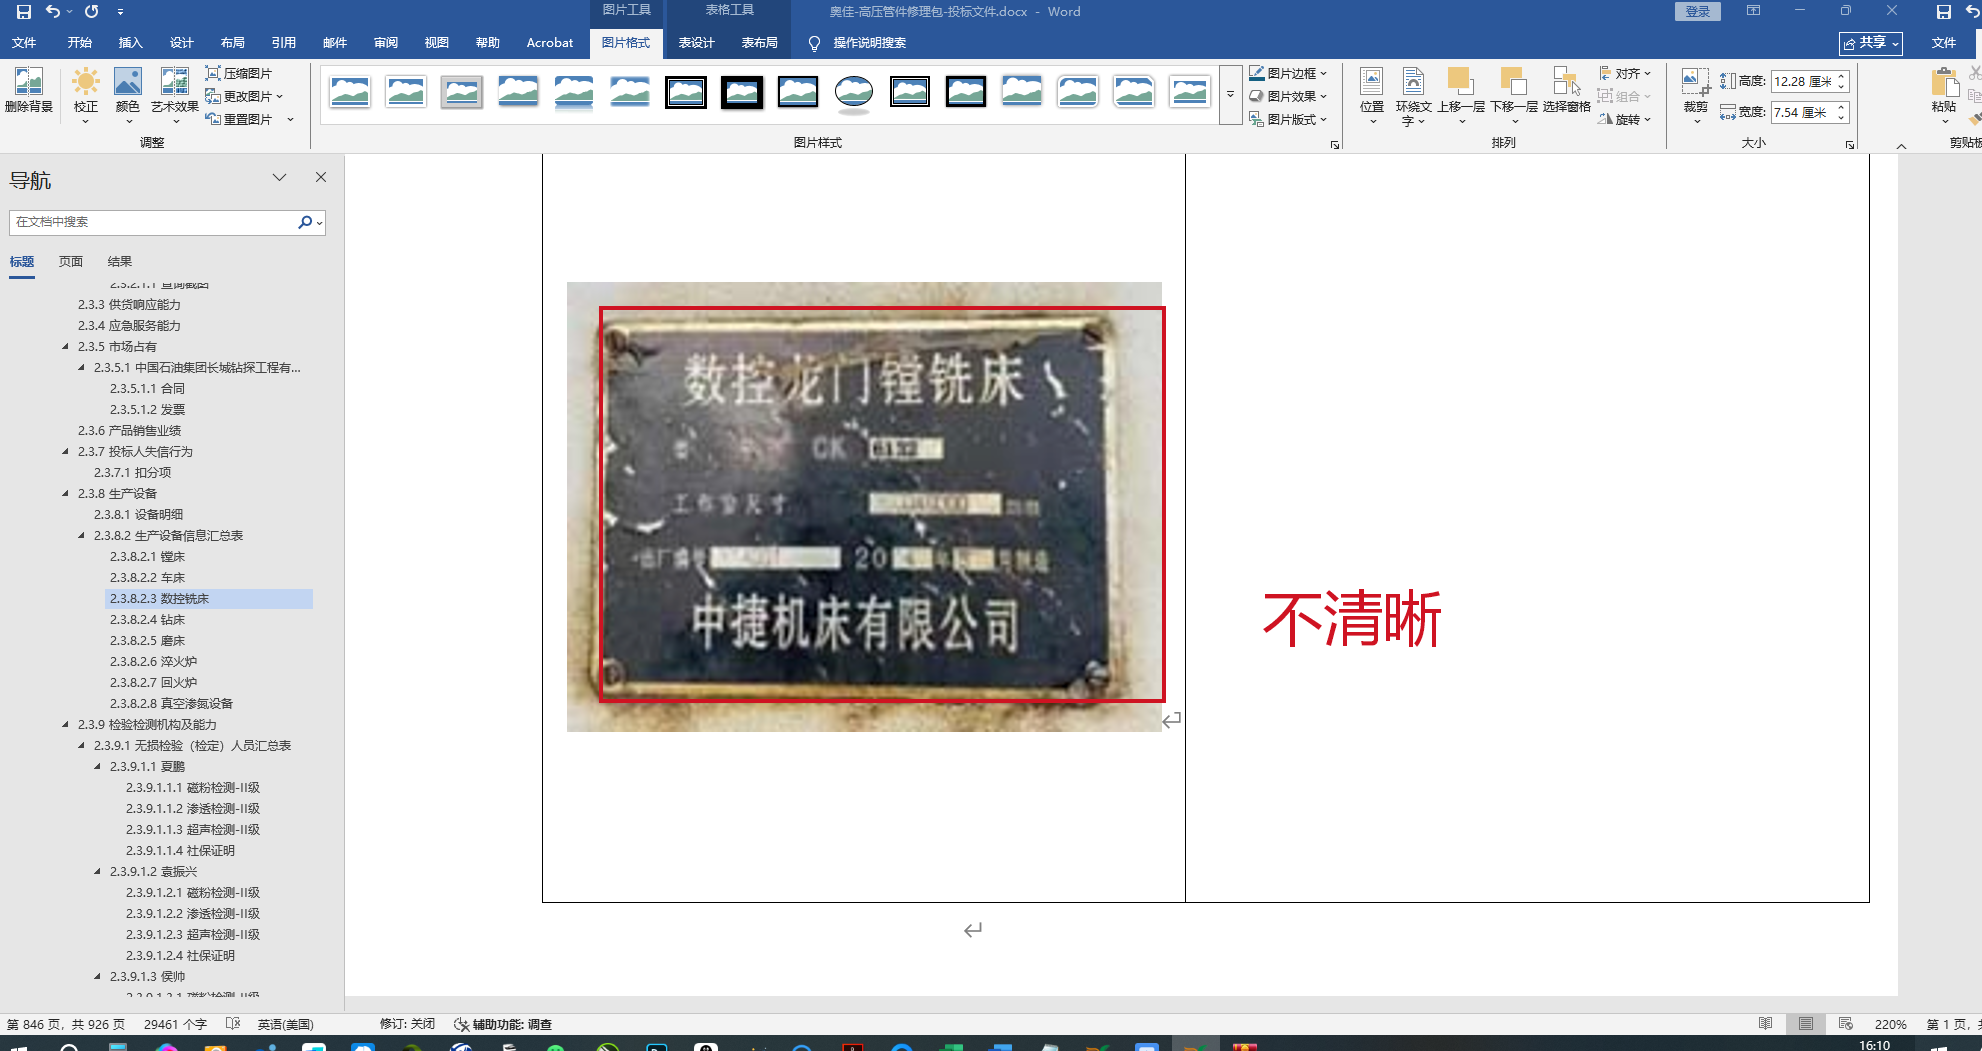The height and width of the screenshot is (1051, 1982).
Task: Click the 宽度 (Width) input field
Action: click(1802, 113)
